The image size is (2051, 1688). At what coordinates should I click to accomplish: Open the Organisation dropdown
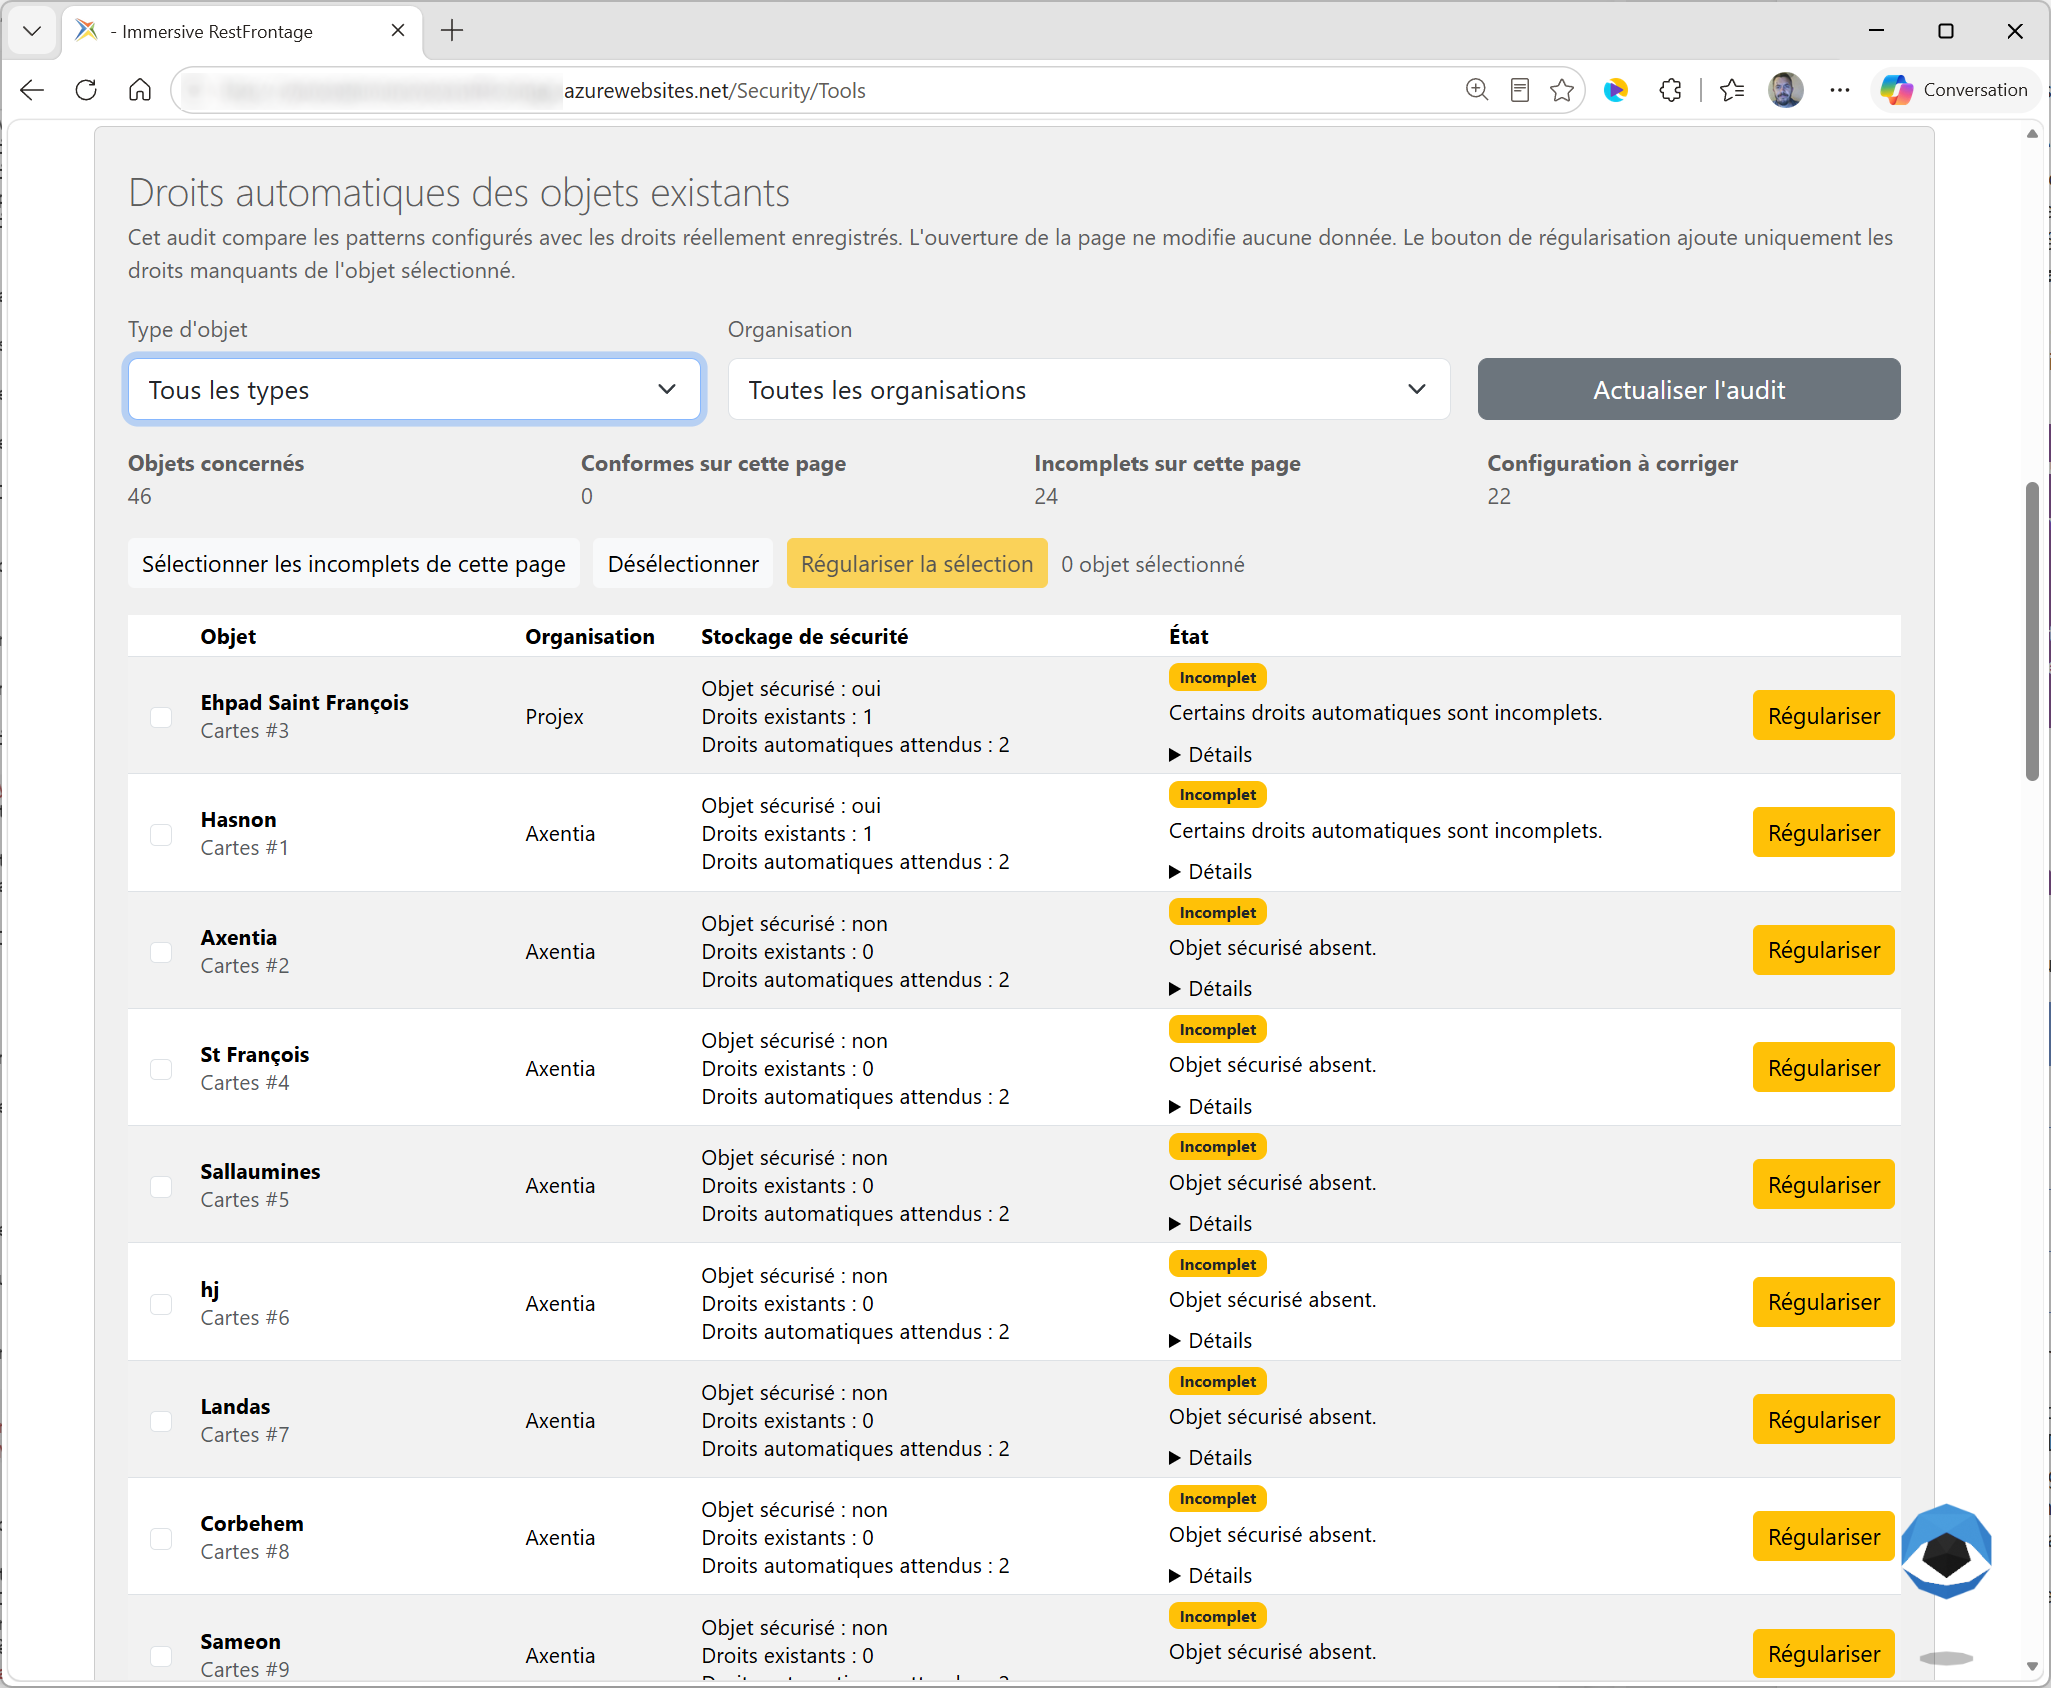1089,390
